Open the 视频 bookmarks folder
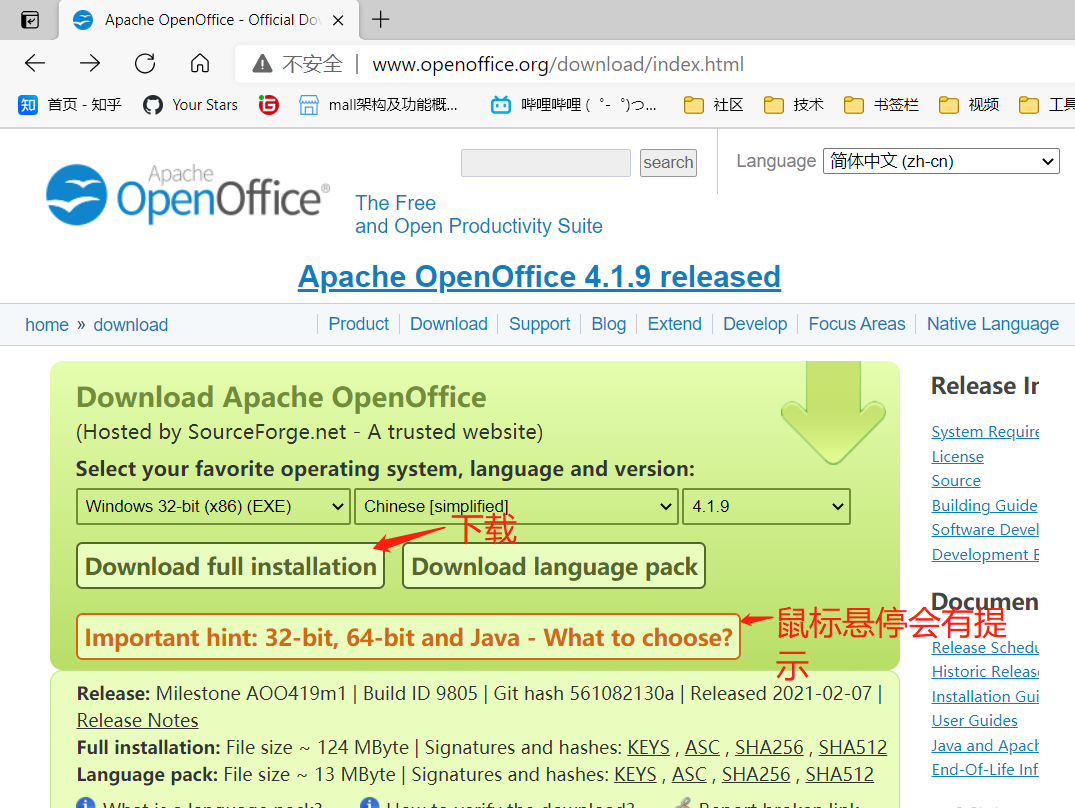This screenshot has width=1075, height=808. tap(969, 105)
